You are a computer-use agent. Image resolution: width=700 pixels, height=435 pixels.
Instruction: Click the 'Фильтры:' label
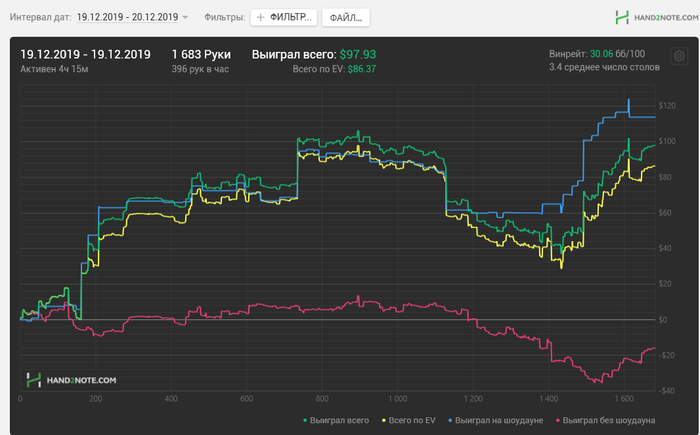point(225,17)
